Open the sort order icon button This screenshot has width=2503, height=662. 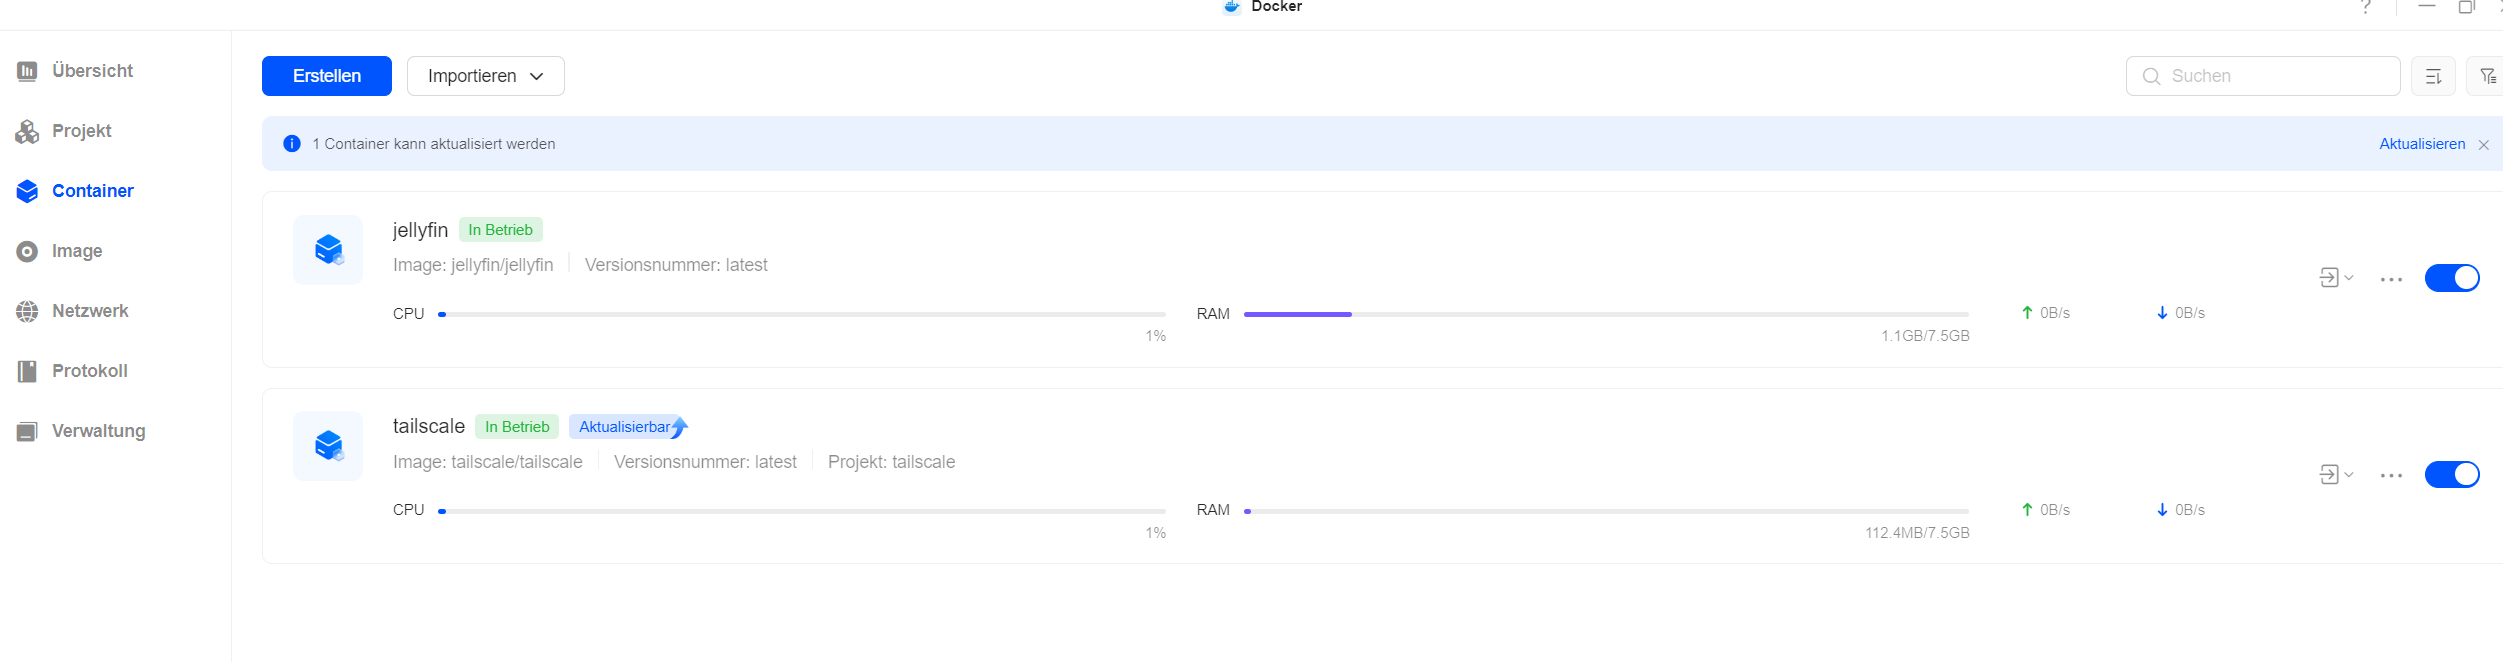tap(2434, 76)
